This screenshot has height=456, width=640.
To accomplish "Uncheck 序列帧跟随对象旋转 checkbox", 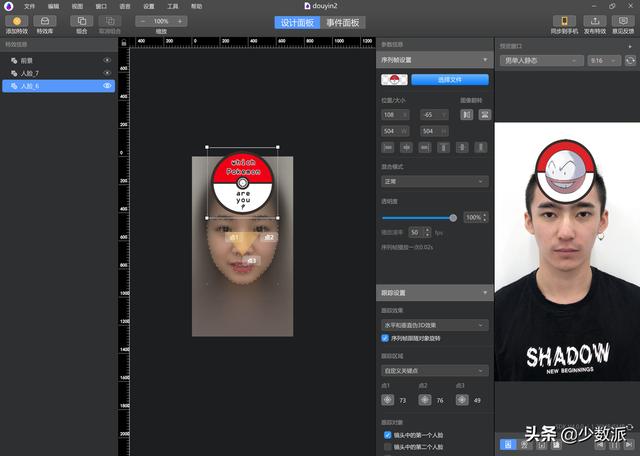I will (386, 338).
